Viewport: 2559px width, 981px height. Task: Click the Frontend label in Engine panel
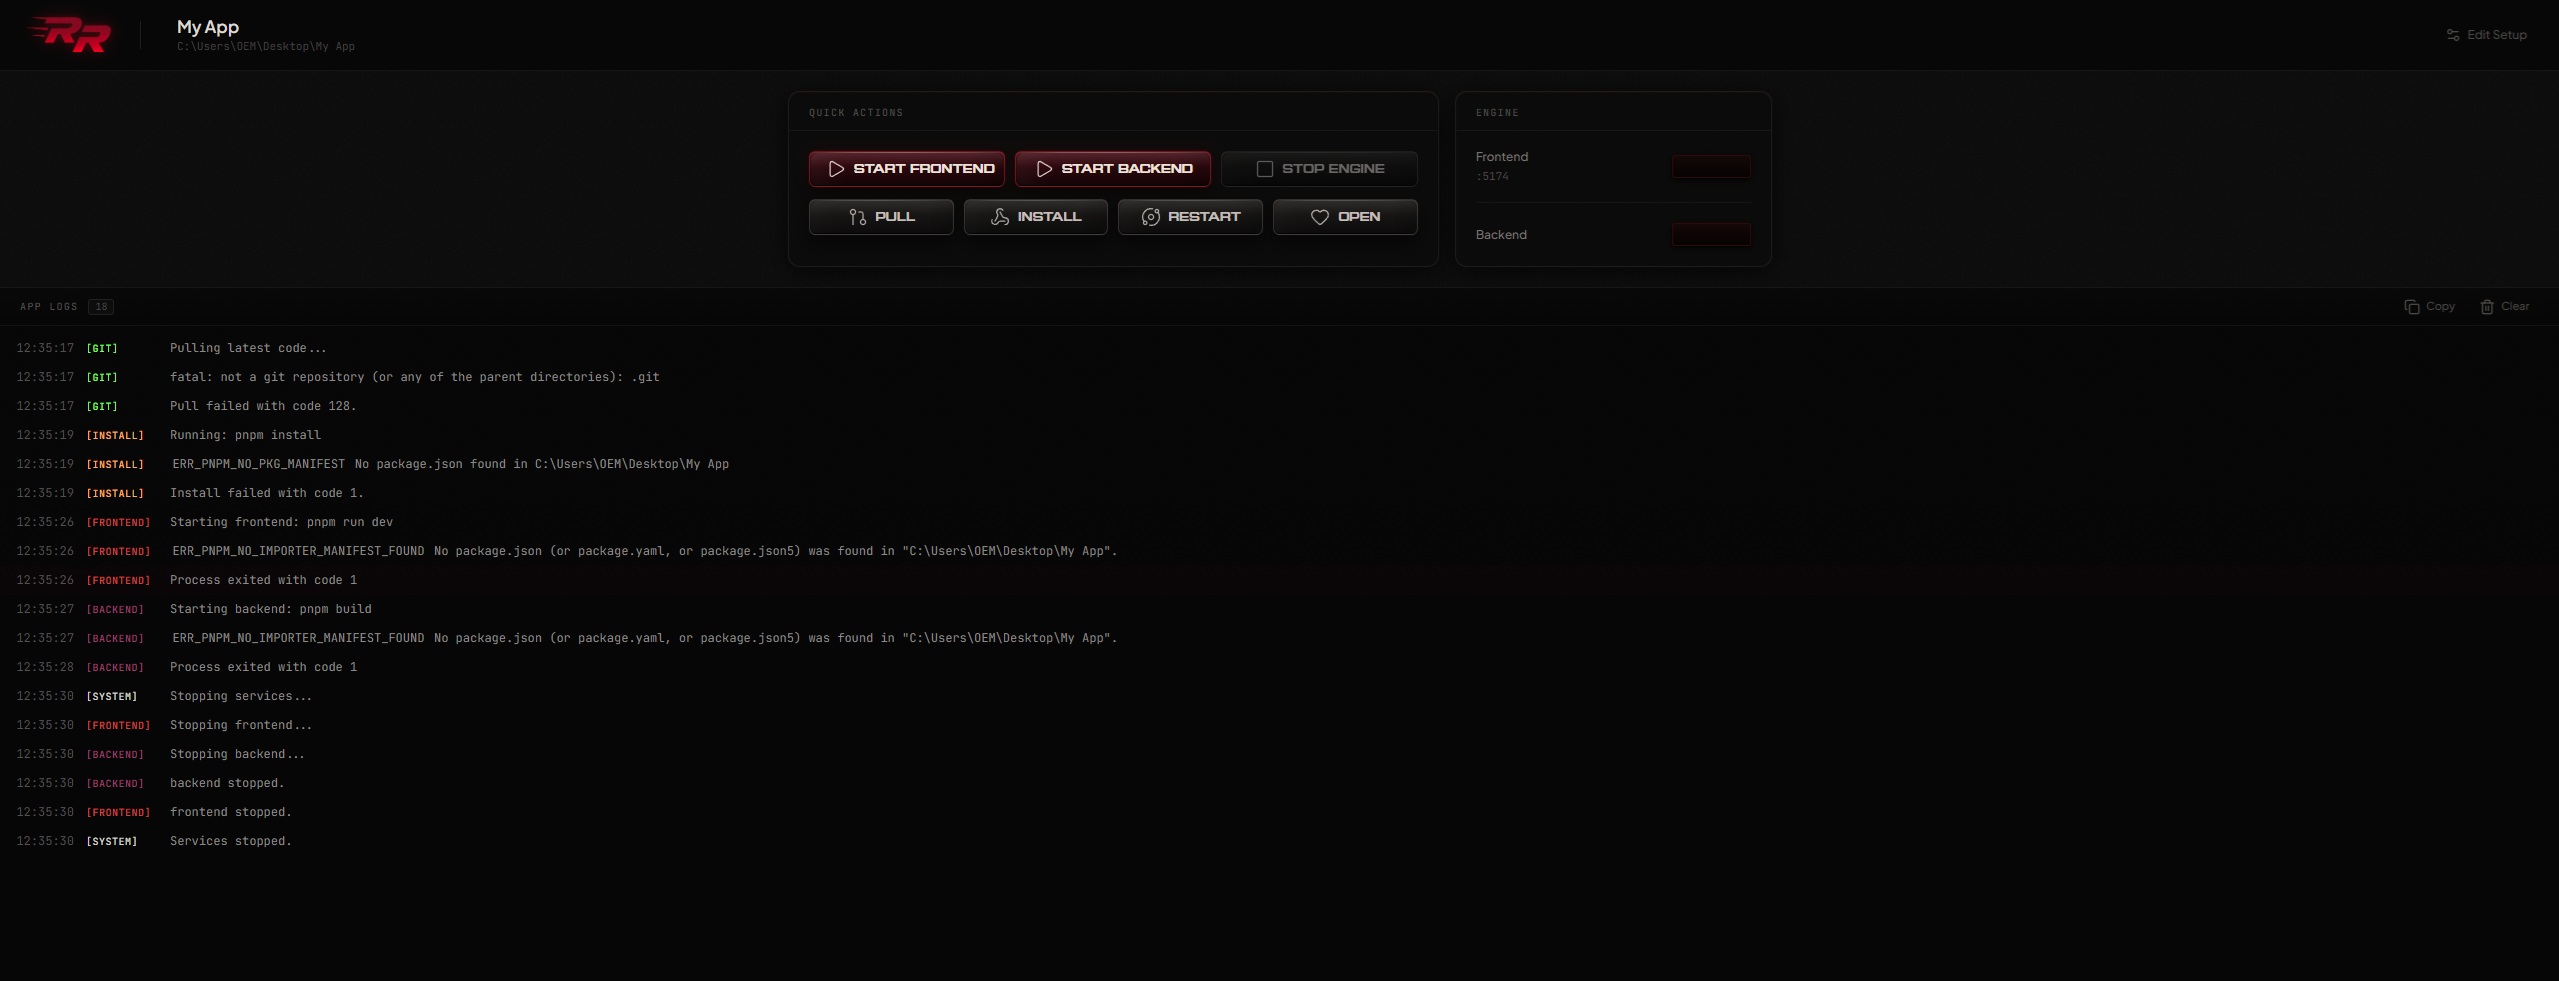tap(1502, 157)
